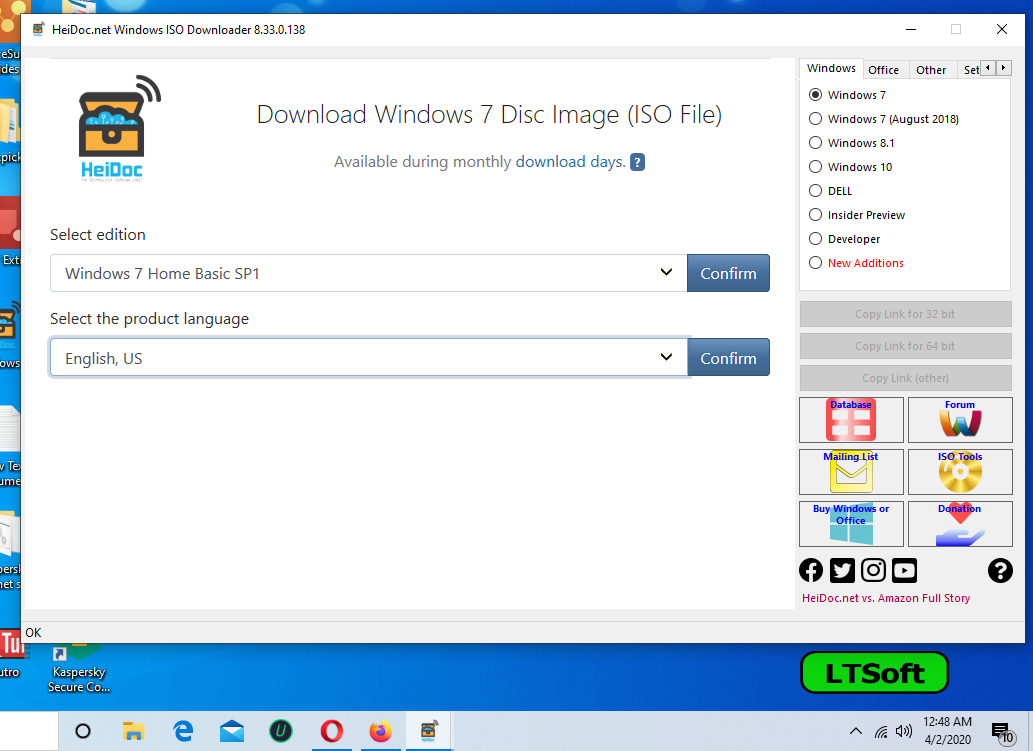Click the black help question mark icon
This screenshot has width=1033, height=751.
click(x=1000, y=570)
